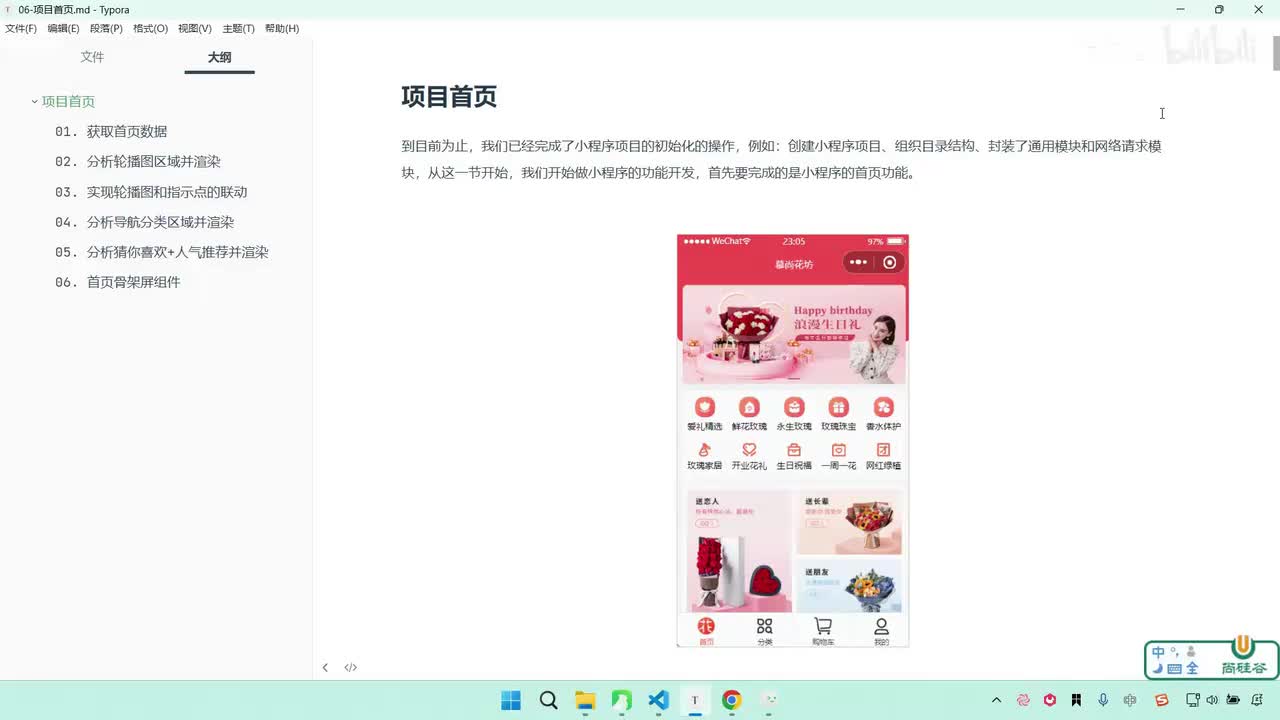
Task: Open the 格式(O) menu
Action: click(150, 28)
